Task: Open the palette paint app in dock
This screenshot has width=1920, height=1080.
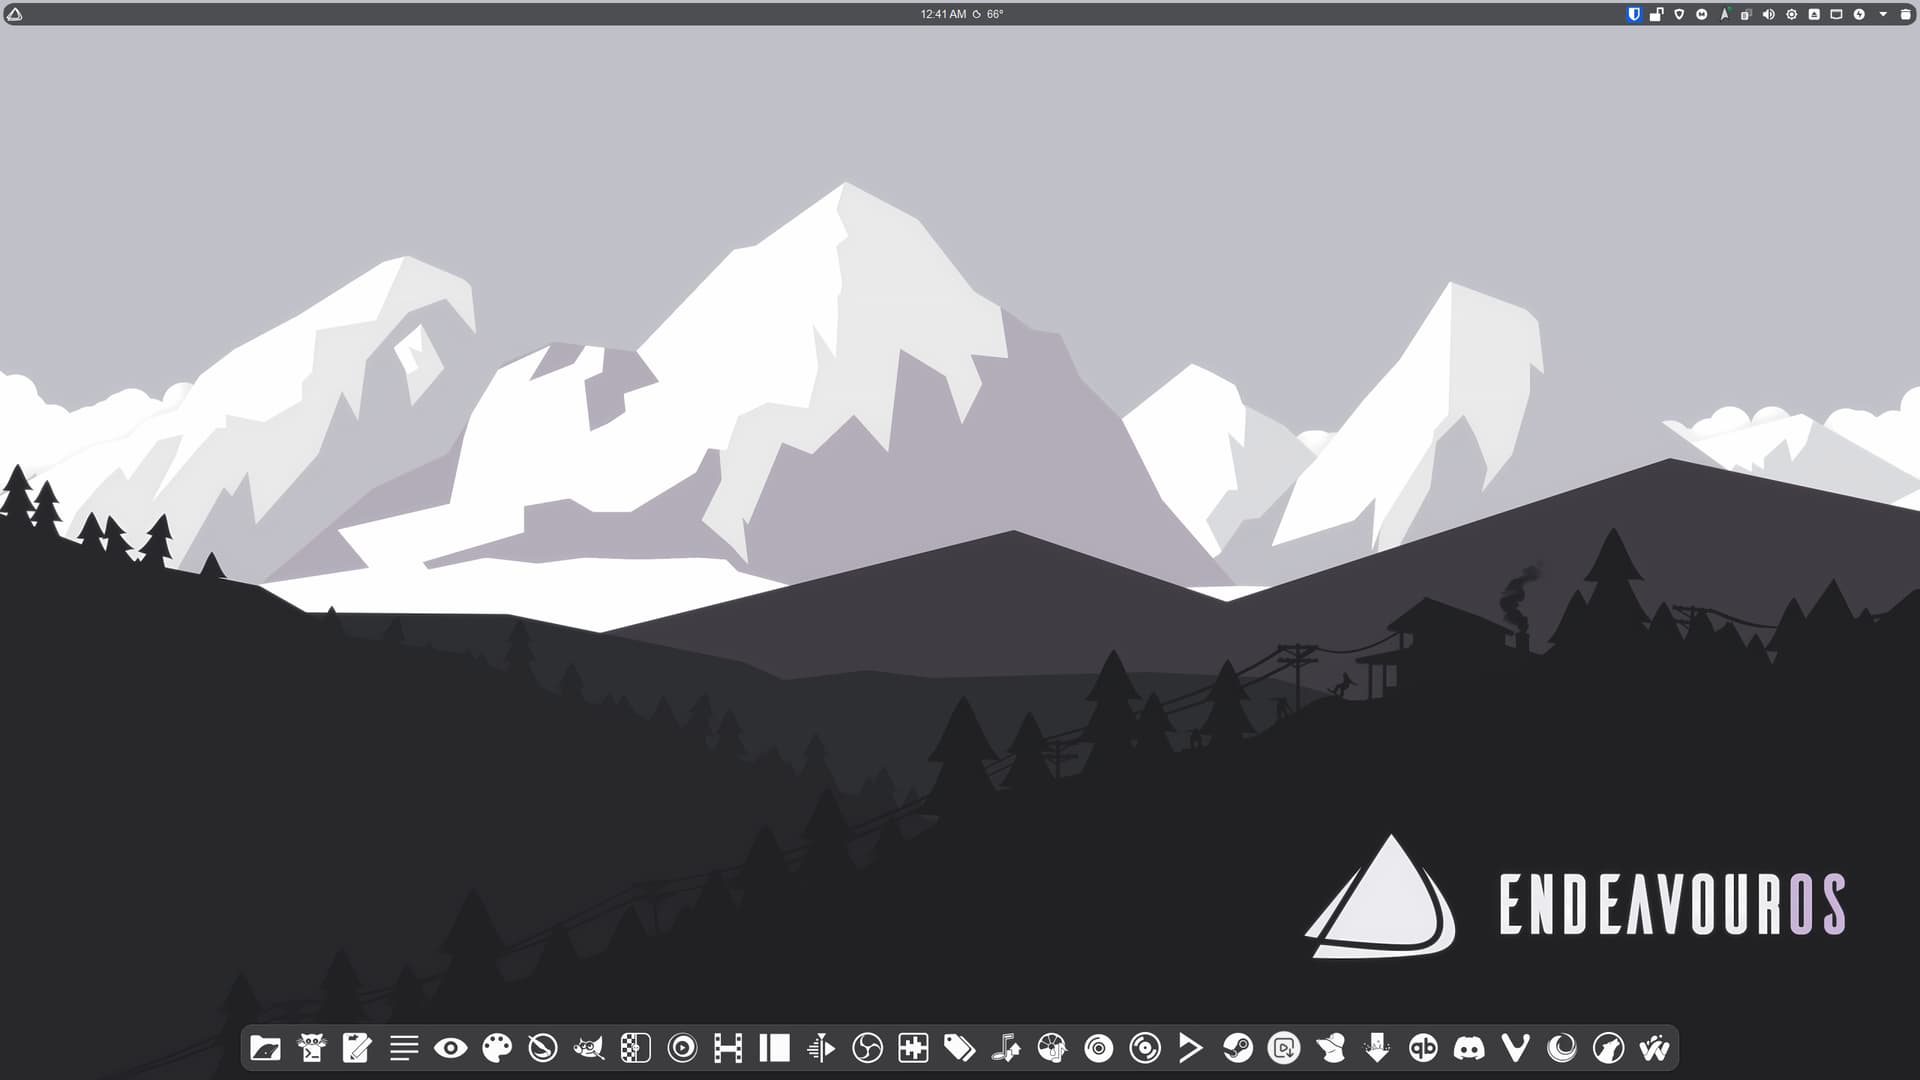Action: (497, 1048)
